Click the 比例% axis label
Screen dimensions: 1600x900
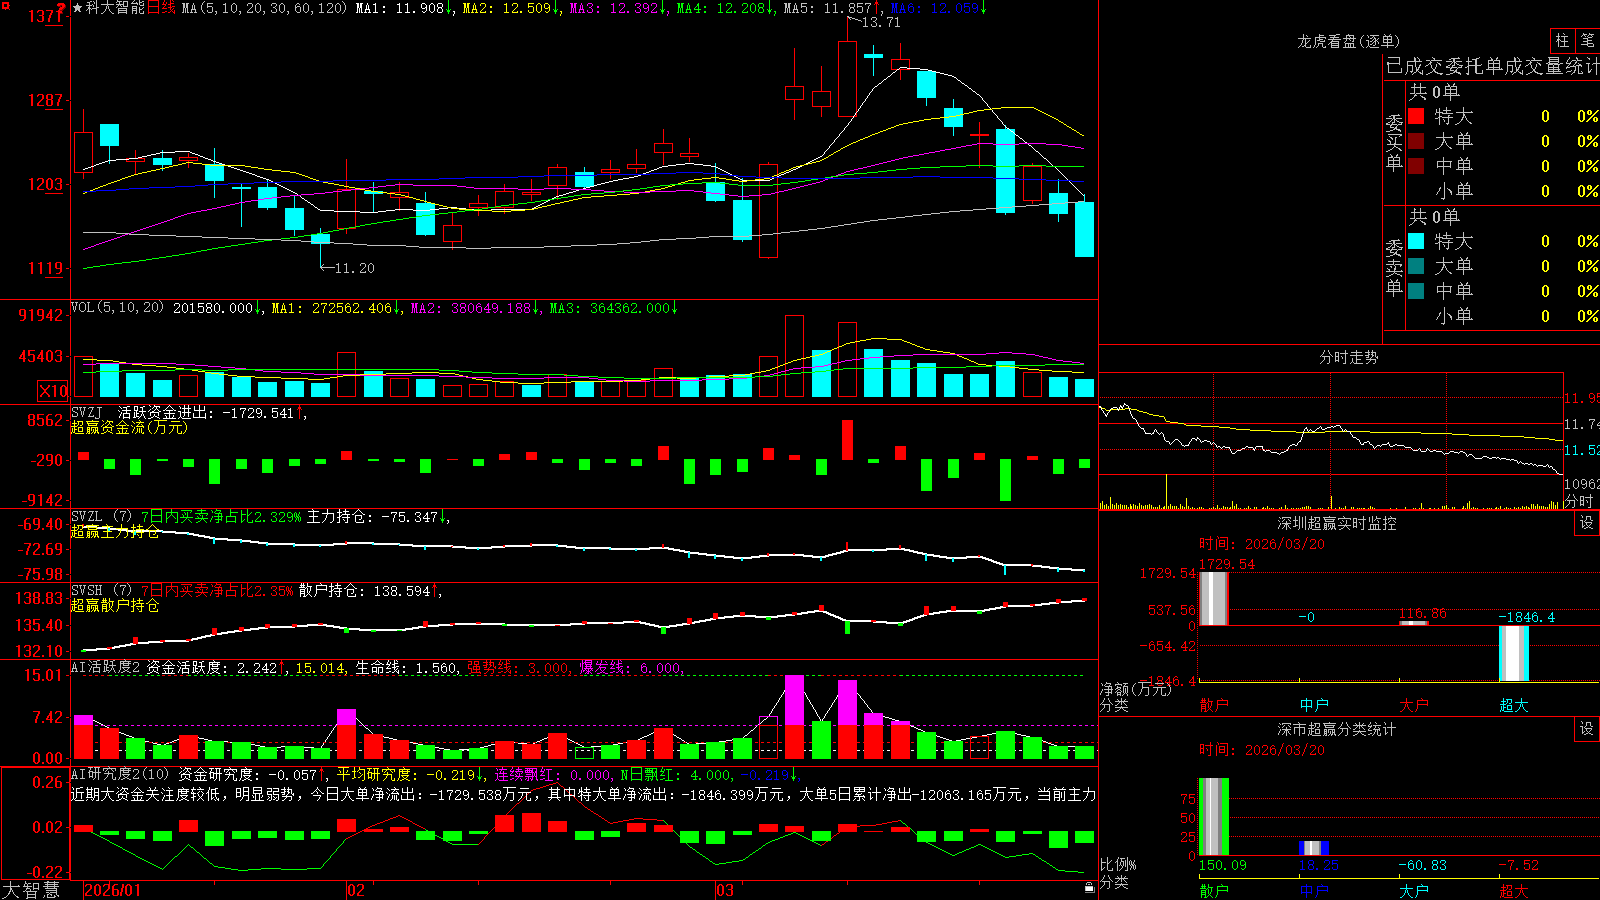click(x=1118, y=864)
